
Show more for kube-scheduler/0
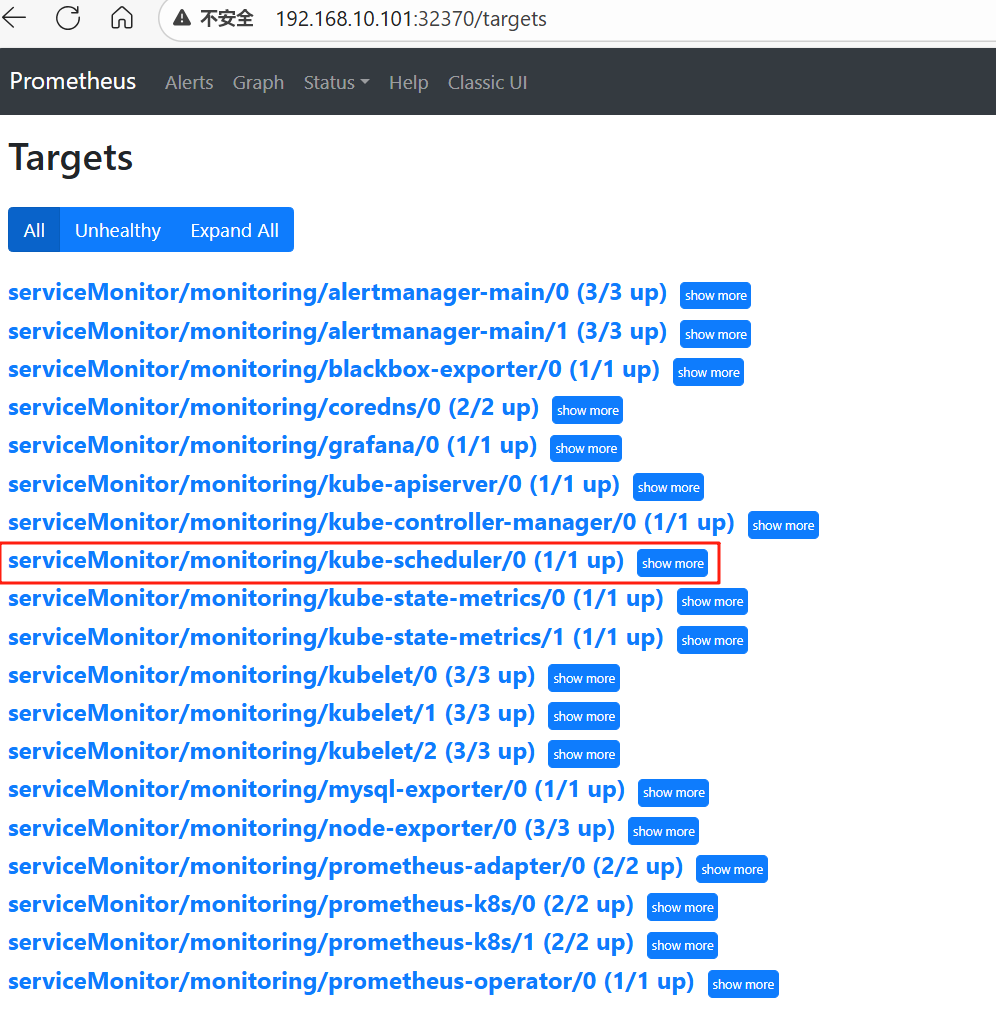click(672, 563)
